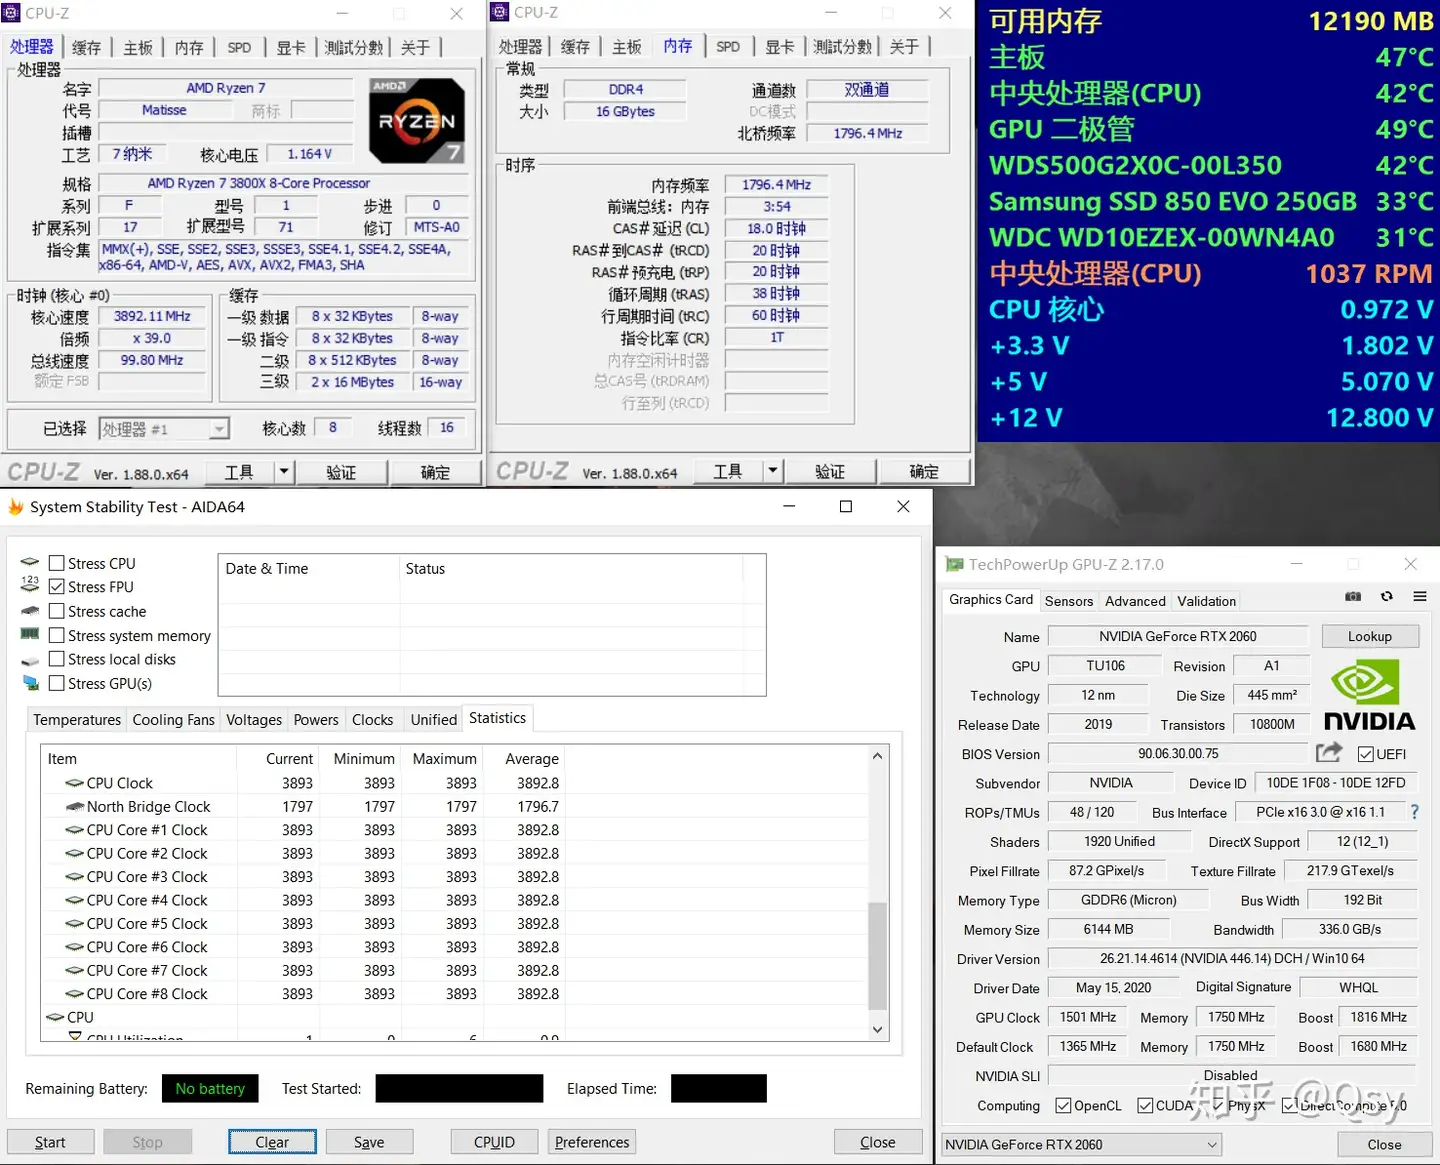
Task: Click Ryzen 7 logo in CPU-Z
Action: pos(417,120)
